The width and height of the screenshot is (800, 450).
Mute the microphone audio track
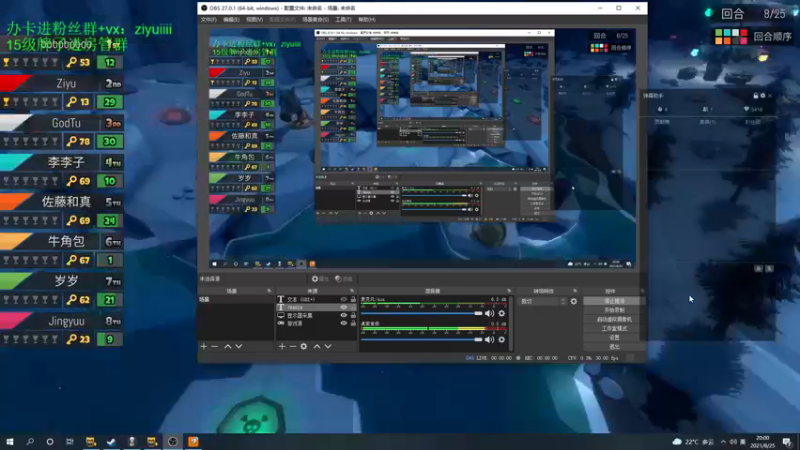pos(490,313)
